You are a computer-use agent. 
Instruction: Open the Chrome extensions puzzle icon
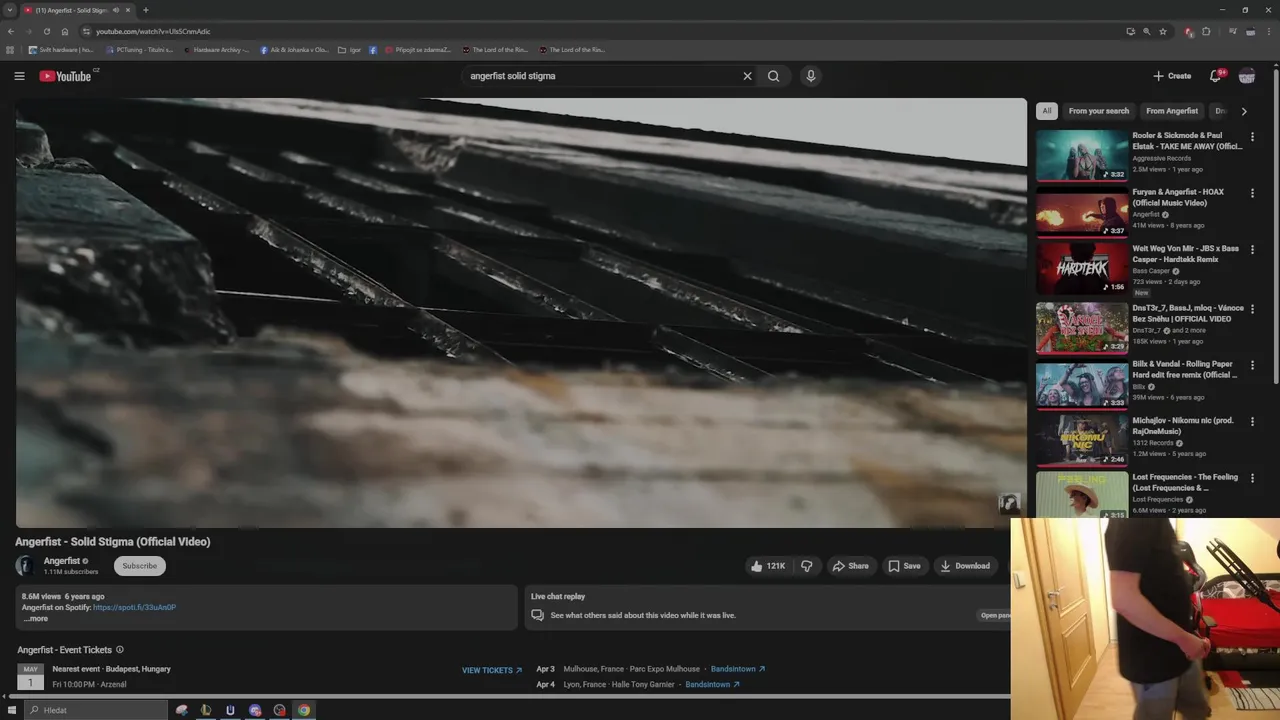(x=1206, y=31)
